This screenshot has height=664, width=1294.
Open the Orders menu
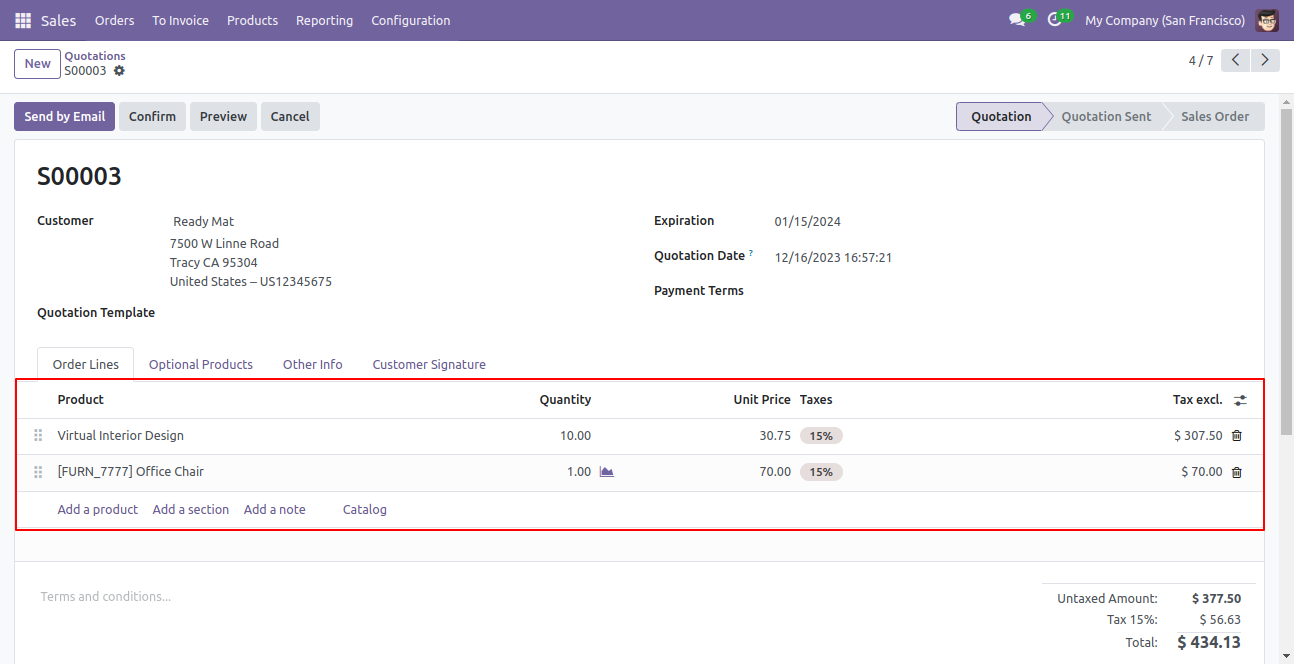[x=115, y=20]
